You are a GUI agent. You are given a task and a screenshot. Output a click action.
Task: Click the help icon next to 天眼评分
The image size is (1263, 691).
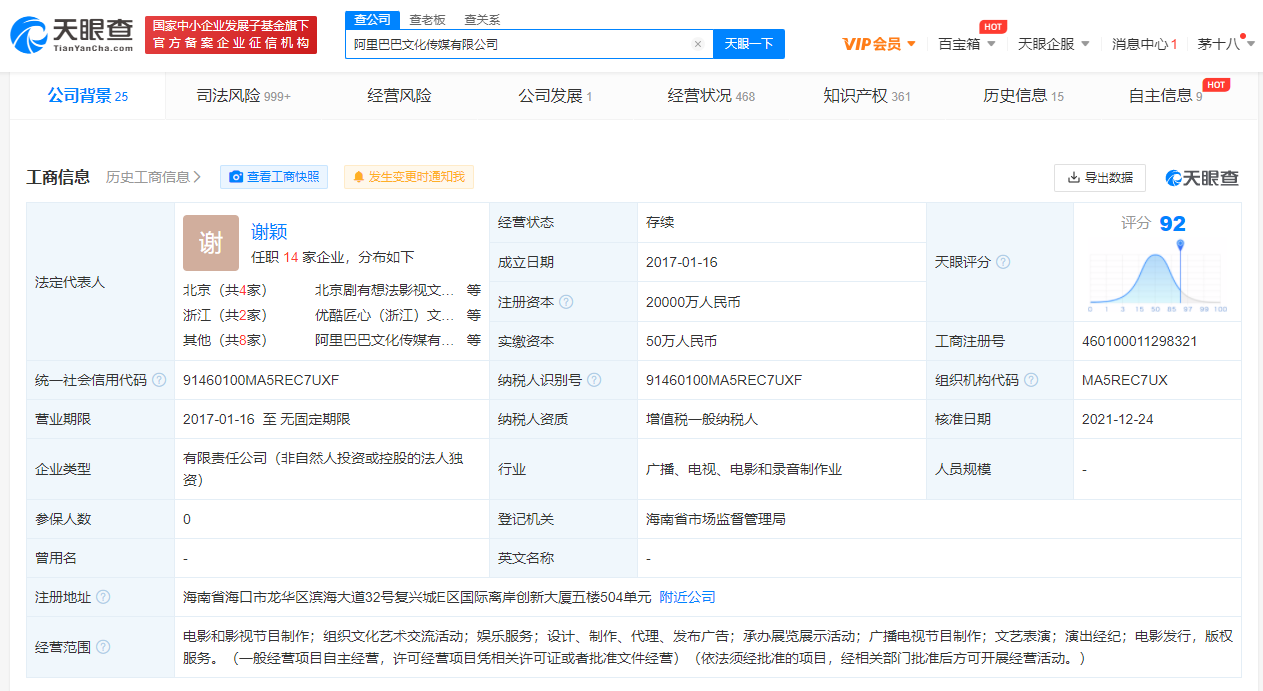pos(1003,262)
